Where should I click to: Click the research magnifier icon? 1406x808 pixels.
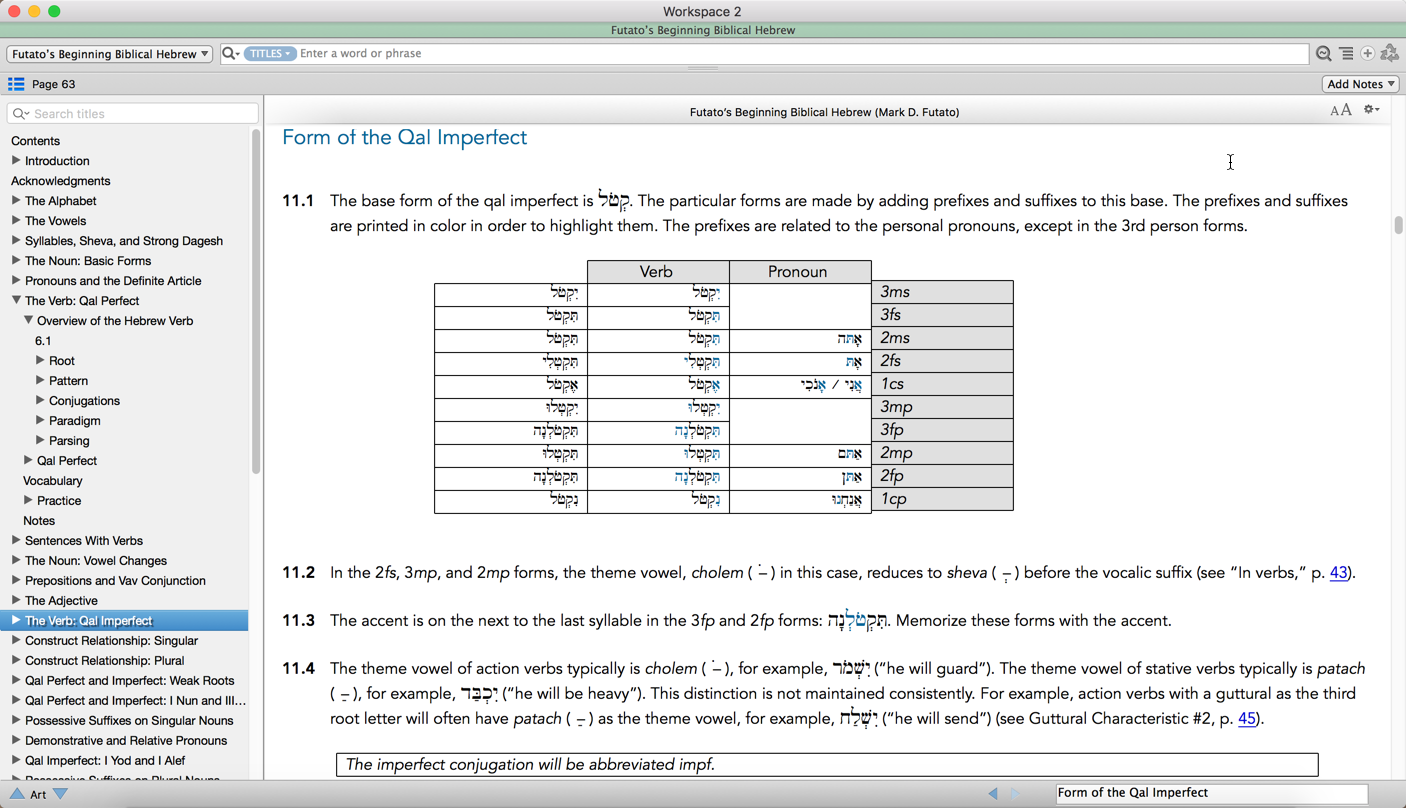click(1323, 54)
